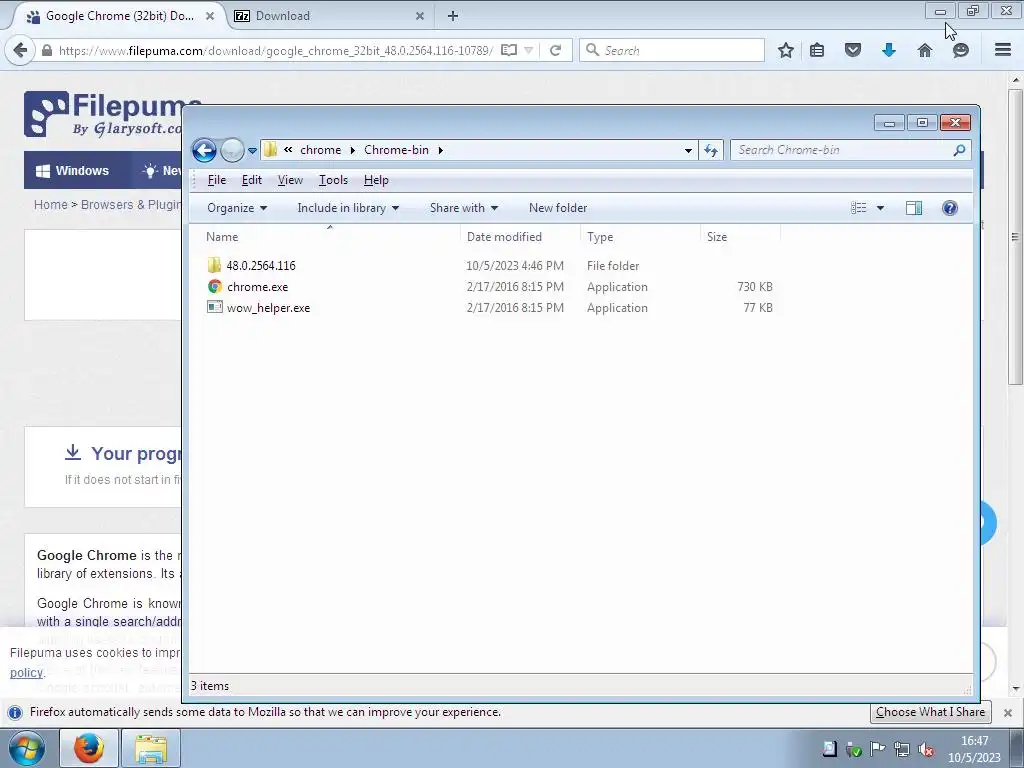
Task: Click the Action Center flag tray icon
Action: (877, 748)
